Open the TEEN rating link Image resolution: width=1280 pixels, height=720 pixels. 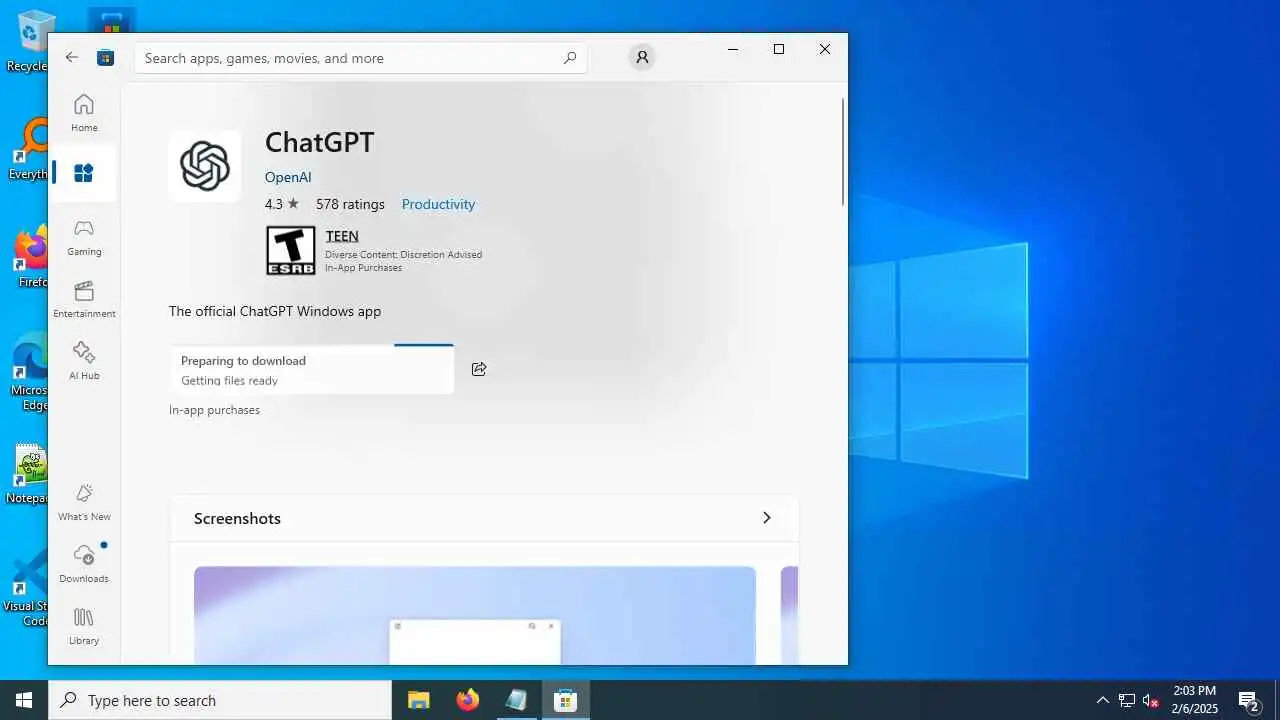pos(342,236)
